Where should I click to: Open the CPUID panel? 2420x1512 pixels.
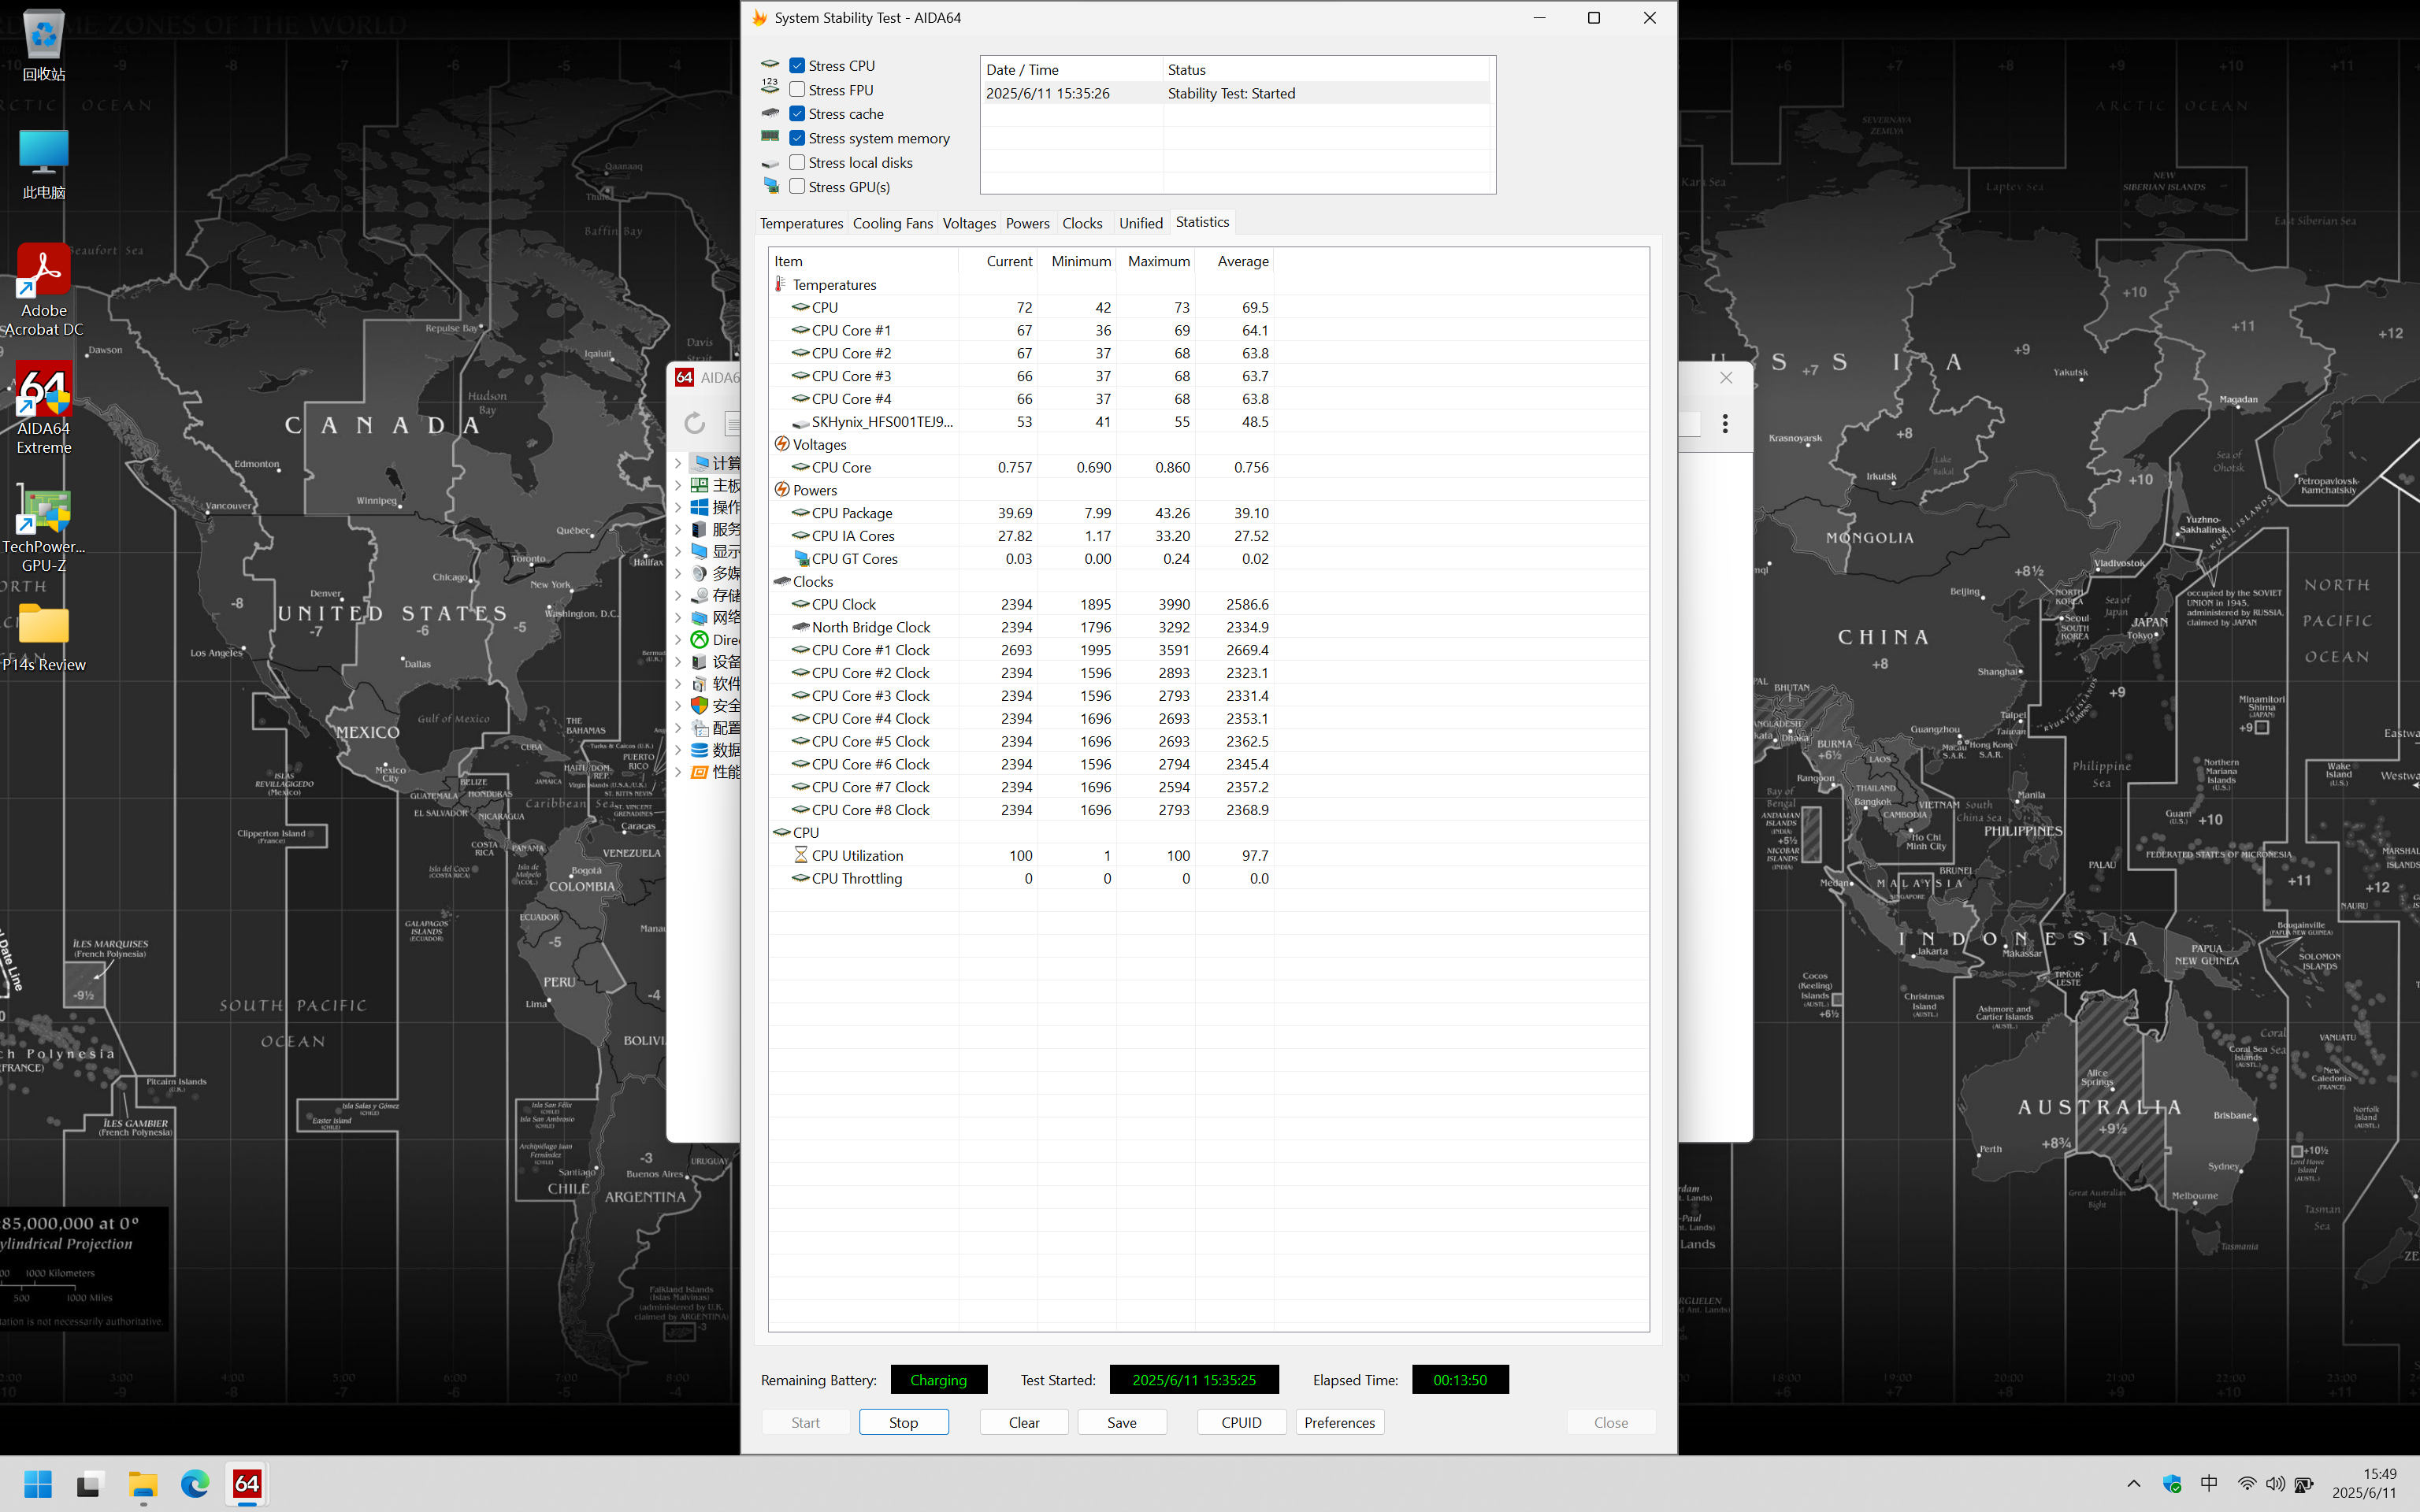[x=1241, y=1422]
